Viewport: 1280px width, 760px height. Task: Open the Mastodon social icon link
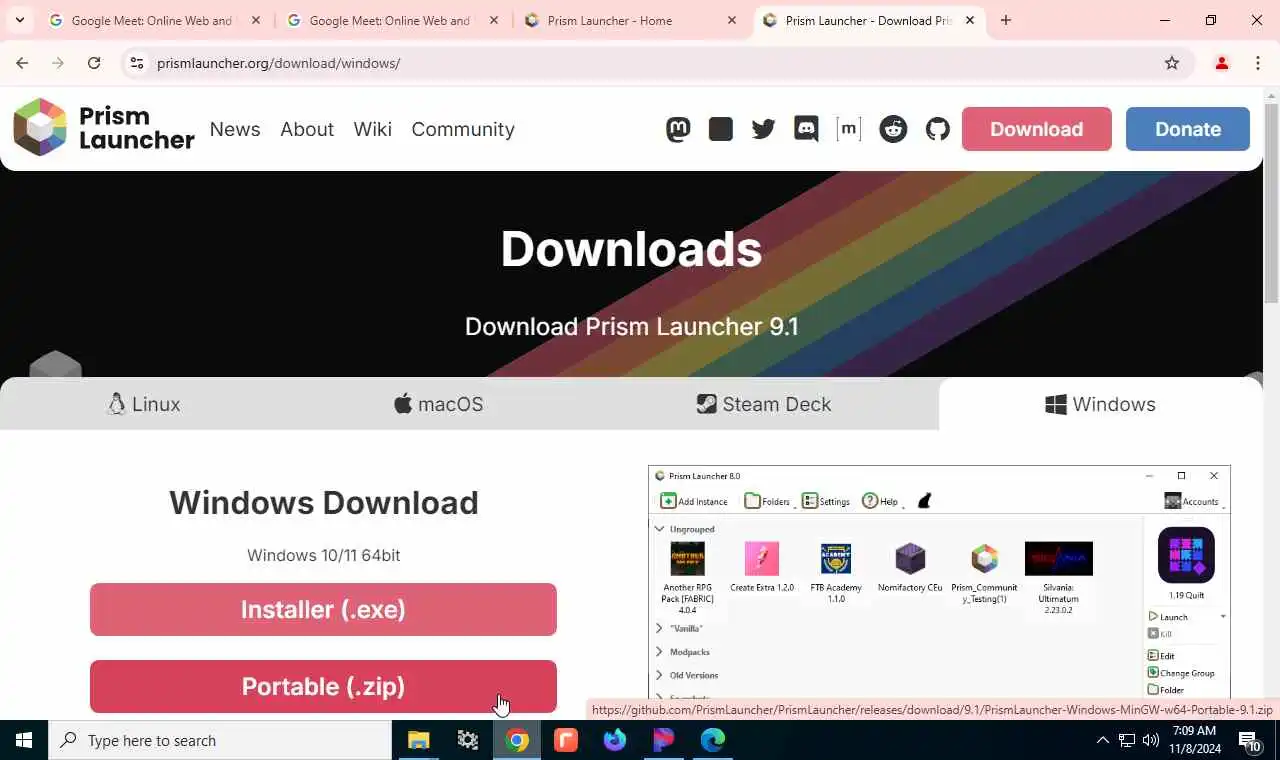[678, 129]
